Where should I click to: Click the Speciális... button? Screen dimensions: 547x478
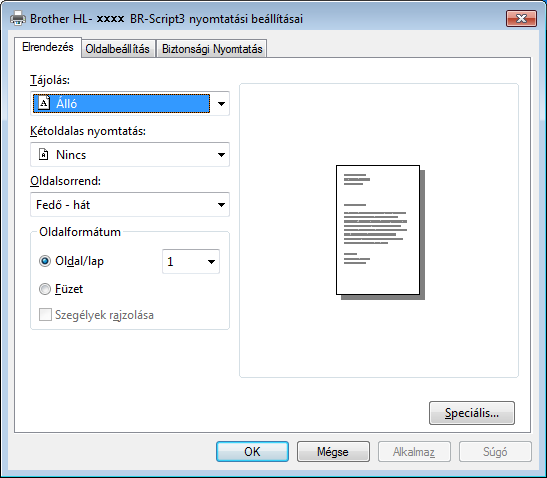click(472, 413)
